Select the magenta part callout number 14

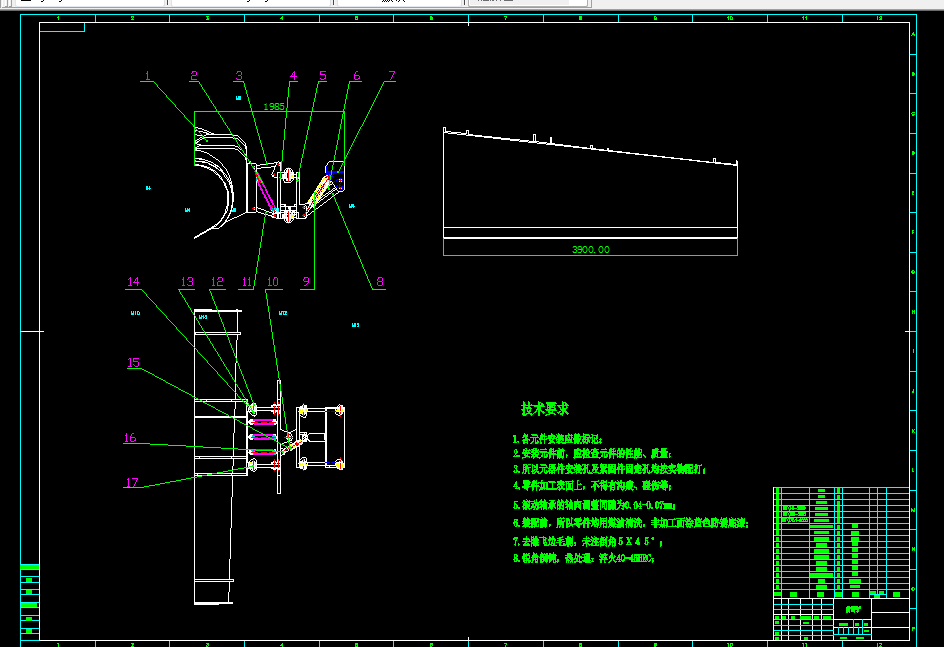133,282
